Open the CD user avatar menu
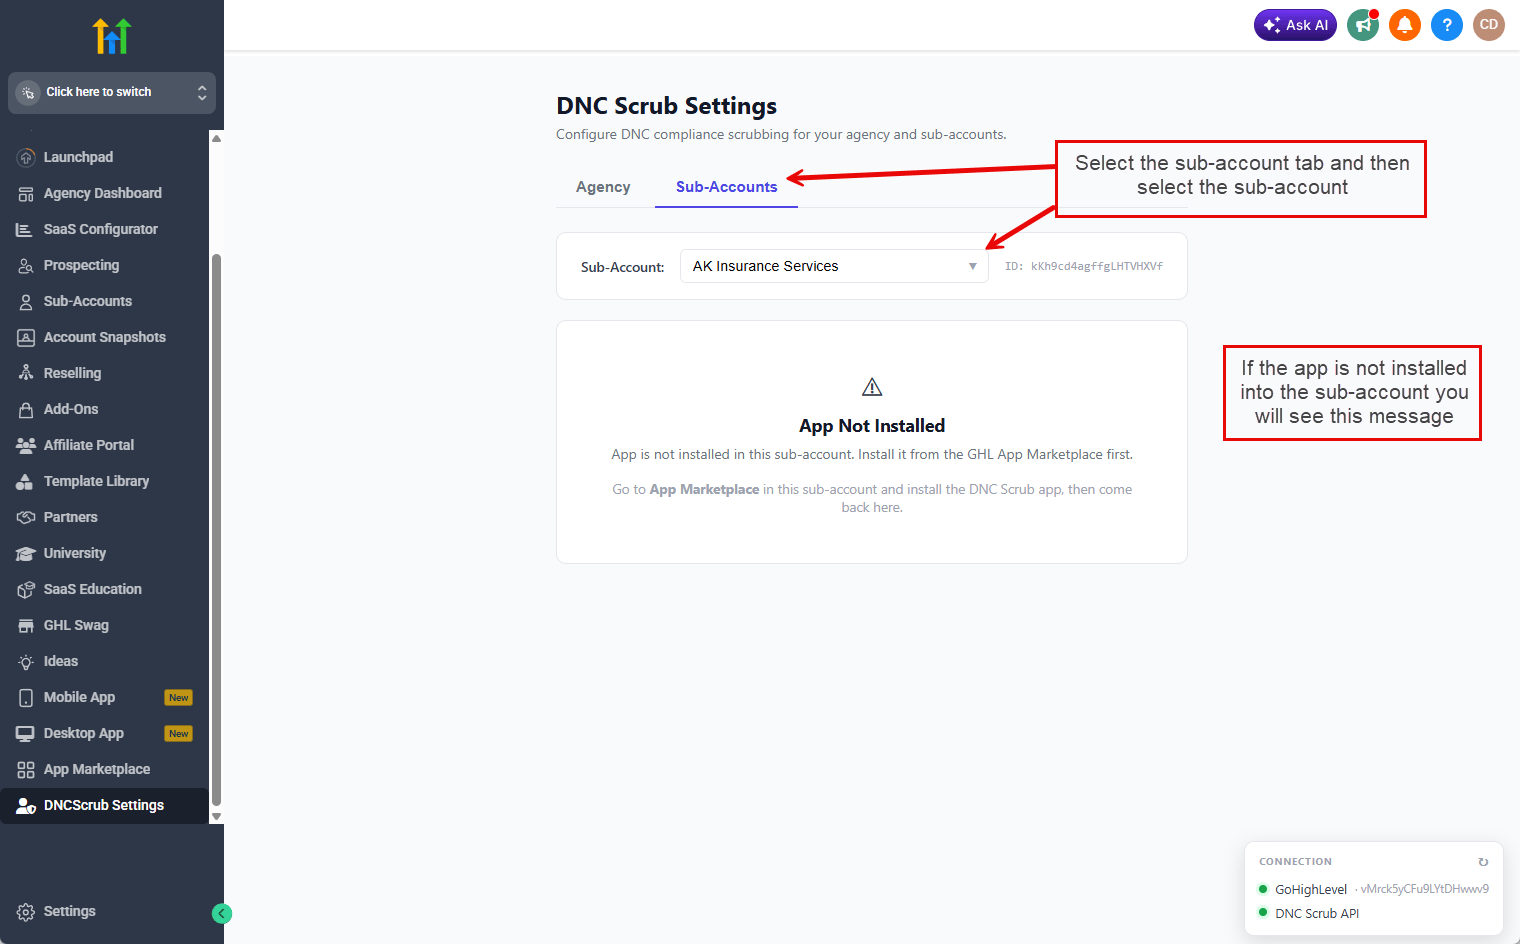The height and width of the screenshot is (944, 1520). [1489, 25]
